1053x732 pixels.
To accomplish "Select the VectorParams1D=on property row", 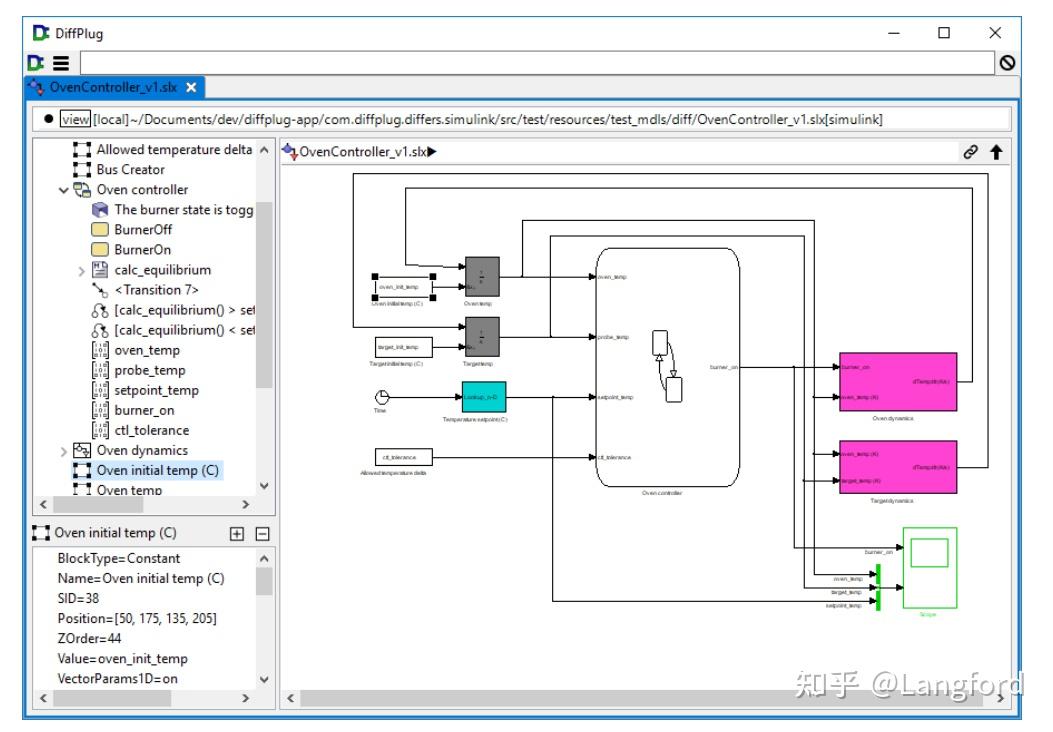I will pyautogui.click(x=118, y=679).
